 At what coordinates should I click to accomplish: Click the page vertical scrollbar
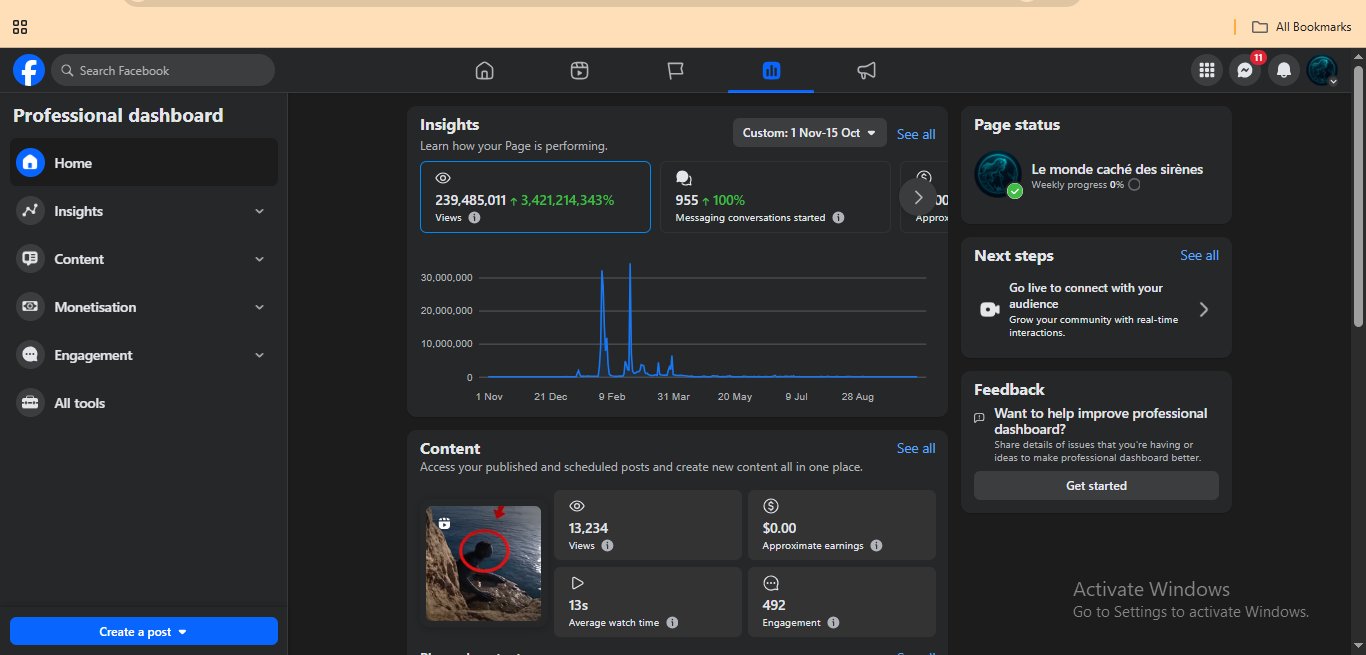(1358, 196)
